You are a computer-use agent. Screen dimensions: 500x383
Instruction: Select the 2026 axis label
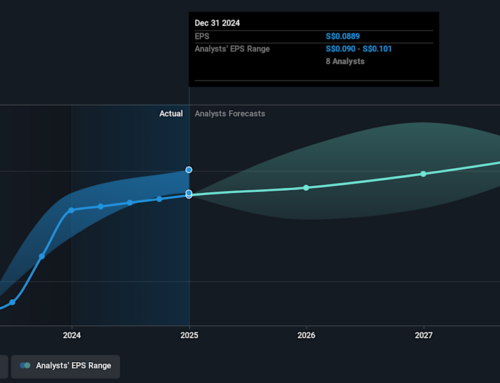(x=306, y=335)
